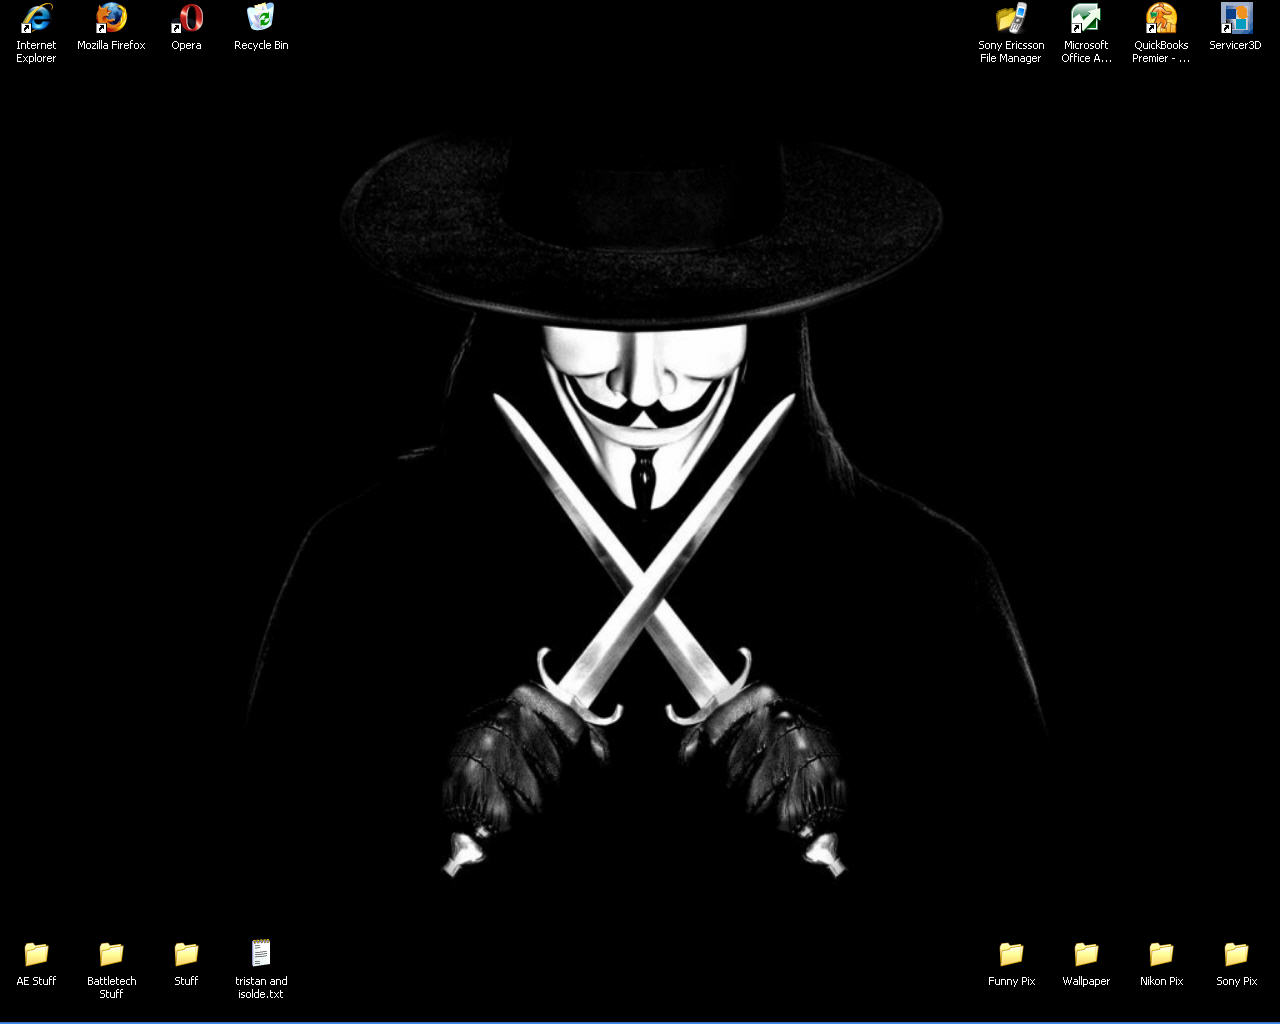
Task: Launch QuickBooks Premier
Action: point(1160,18)
